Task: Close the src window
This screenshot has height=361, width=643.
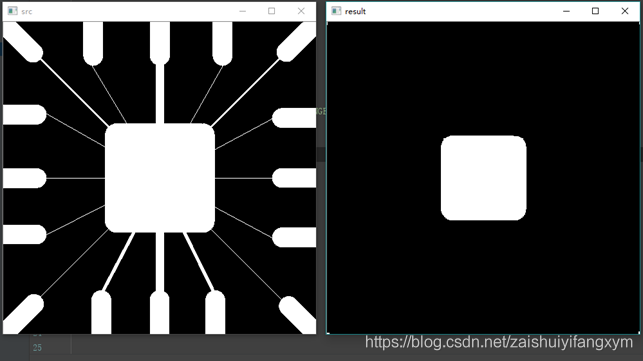Action: coord(301,11)
